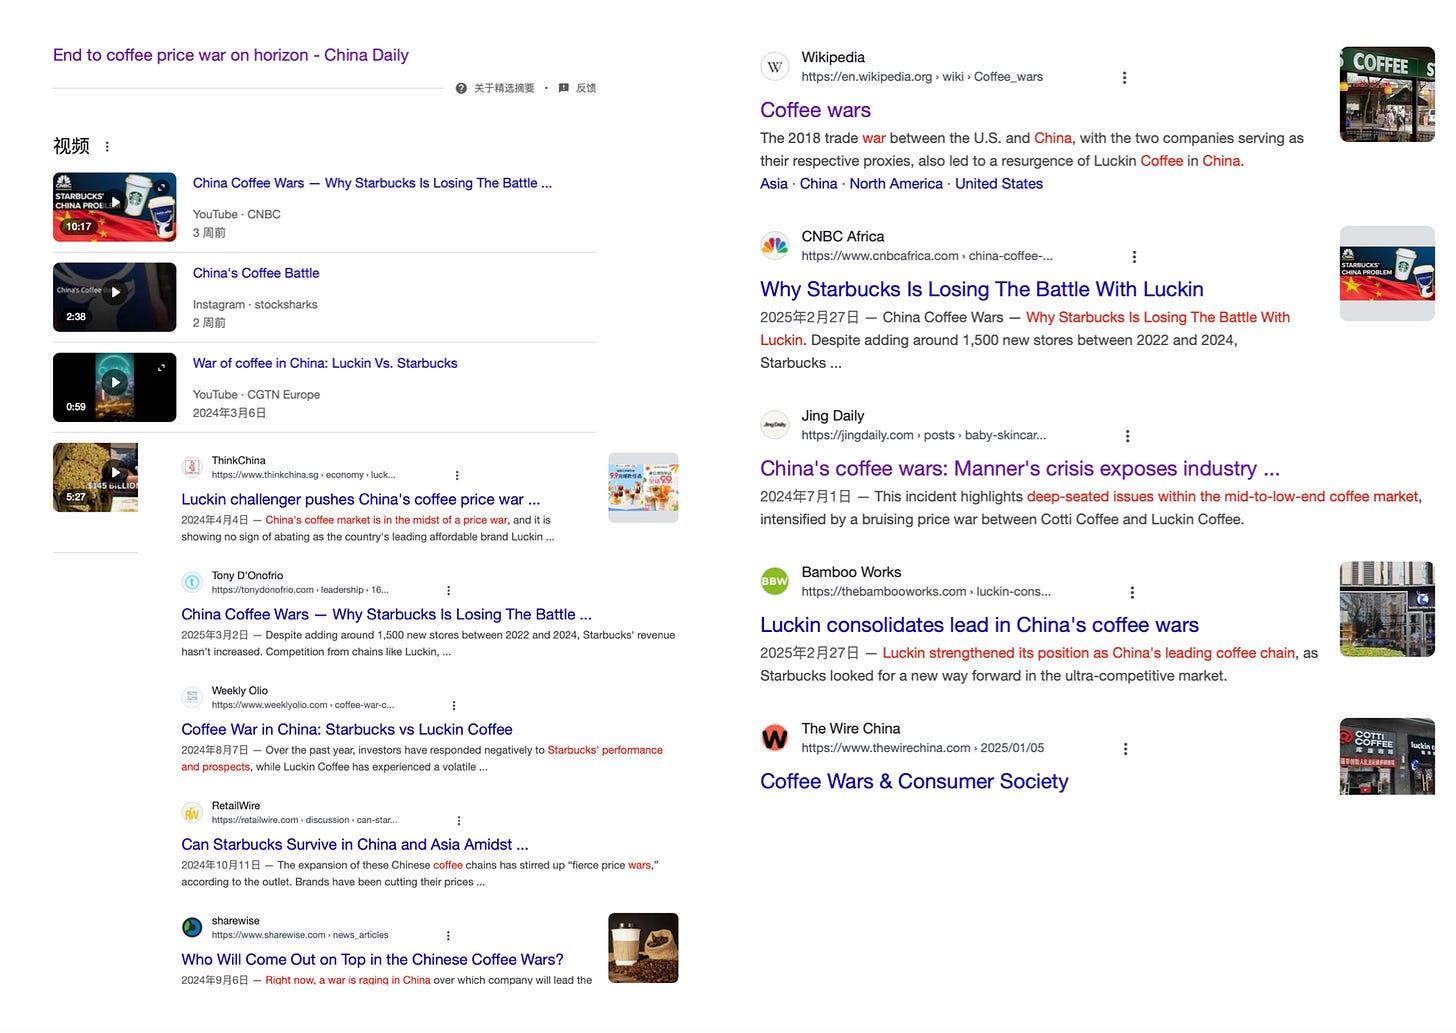Open 'Can Starbucks Survive in China and Asia Amidst'
The width and height of the screenshot is (1456, 1033).
pyautogui.click(x=355, y=844)
